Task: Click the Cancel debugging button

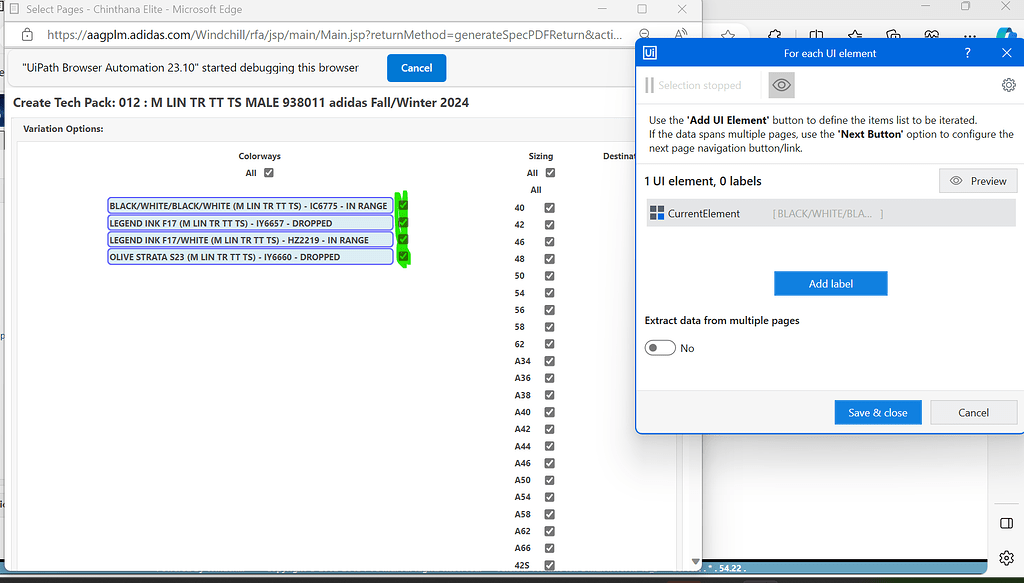Action: 416,68
